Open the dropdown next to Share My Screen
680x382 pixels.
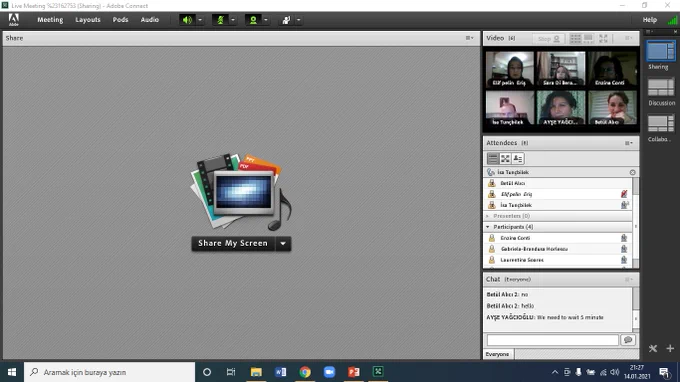[283, 243]
